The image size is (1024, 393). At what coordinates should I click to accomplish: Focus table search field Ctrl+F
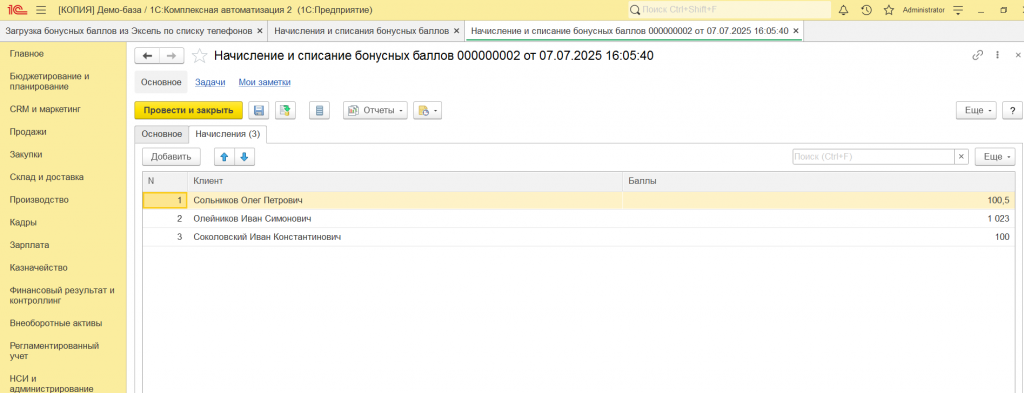coord(874,157)
